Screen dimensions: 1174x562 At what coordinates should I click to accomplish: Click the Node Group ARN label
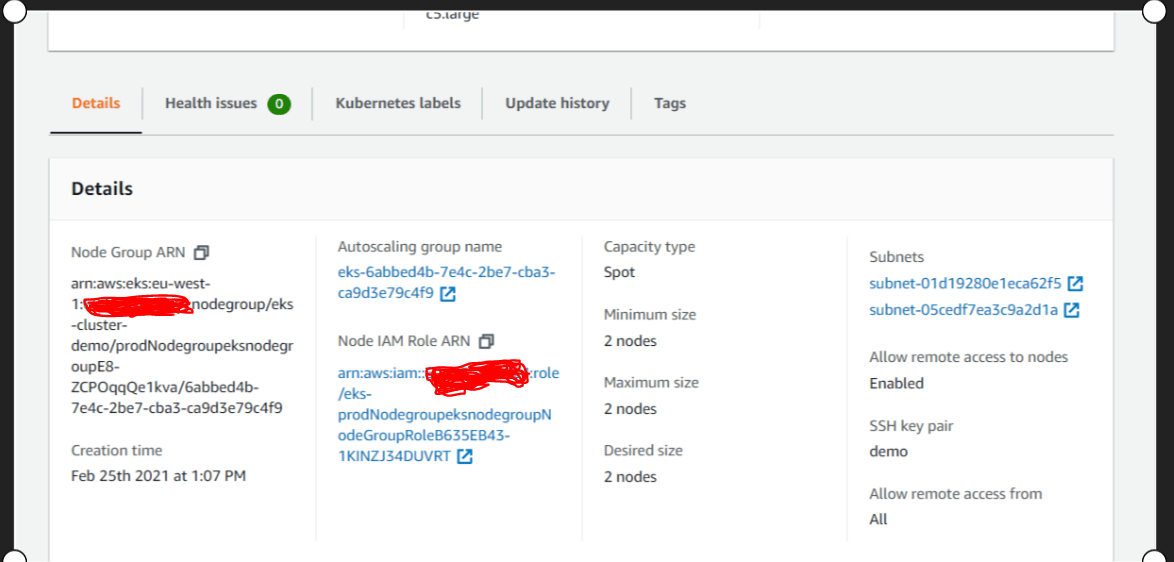128,252
